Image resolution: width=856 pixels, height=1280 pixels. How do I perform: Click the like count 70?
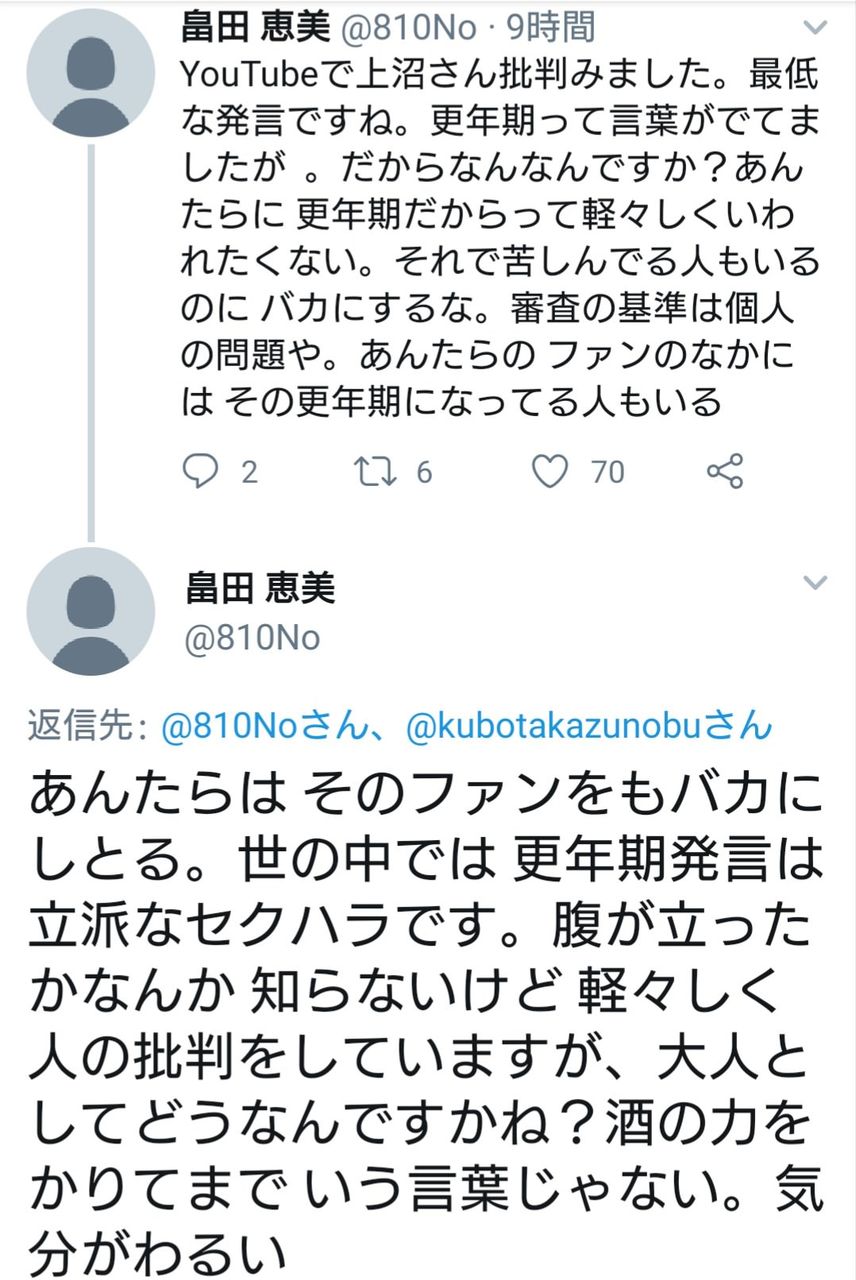click(607, 471)
